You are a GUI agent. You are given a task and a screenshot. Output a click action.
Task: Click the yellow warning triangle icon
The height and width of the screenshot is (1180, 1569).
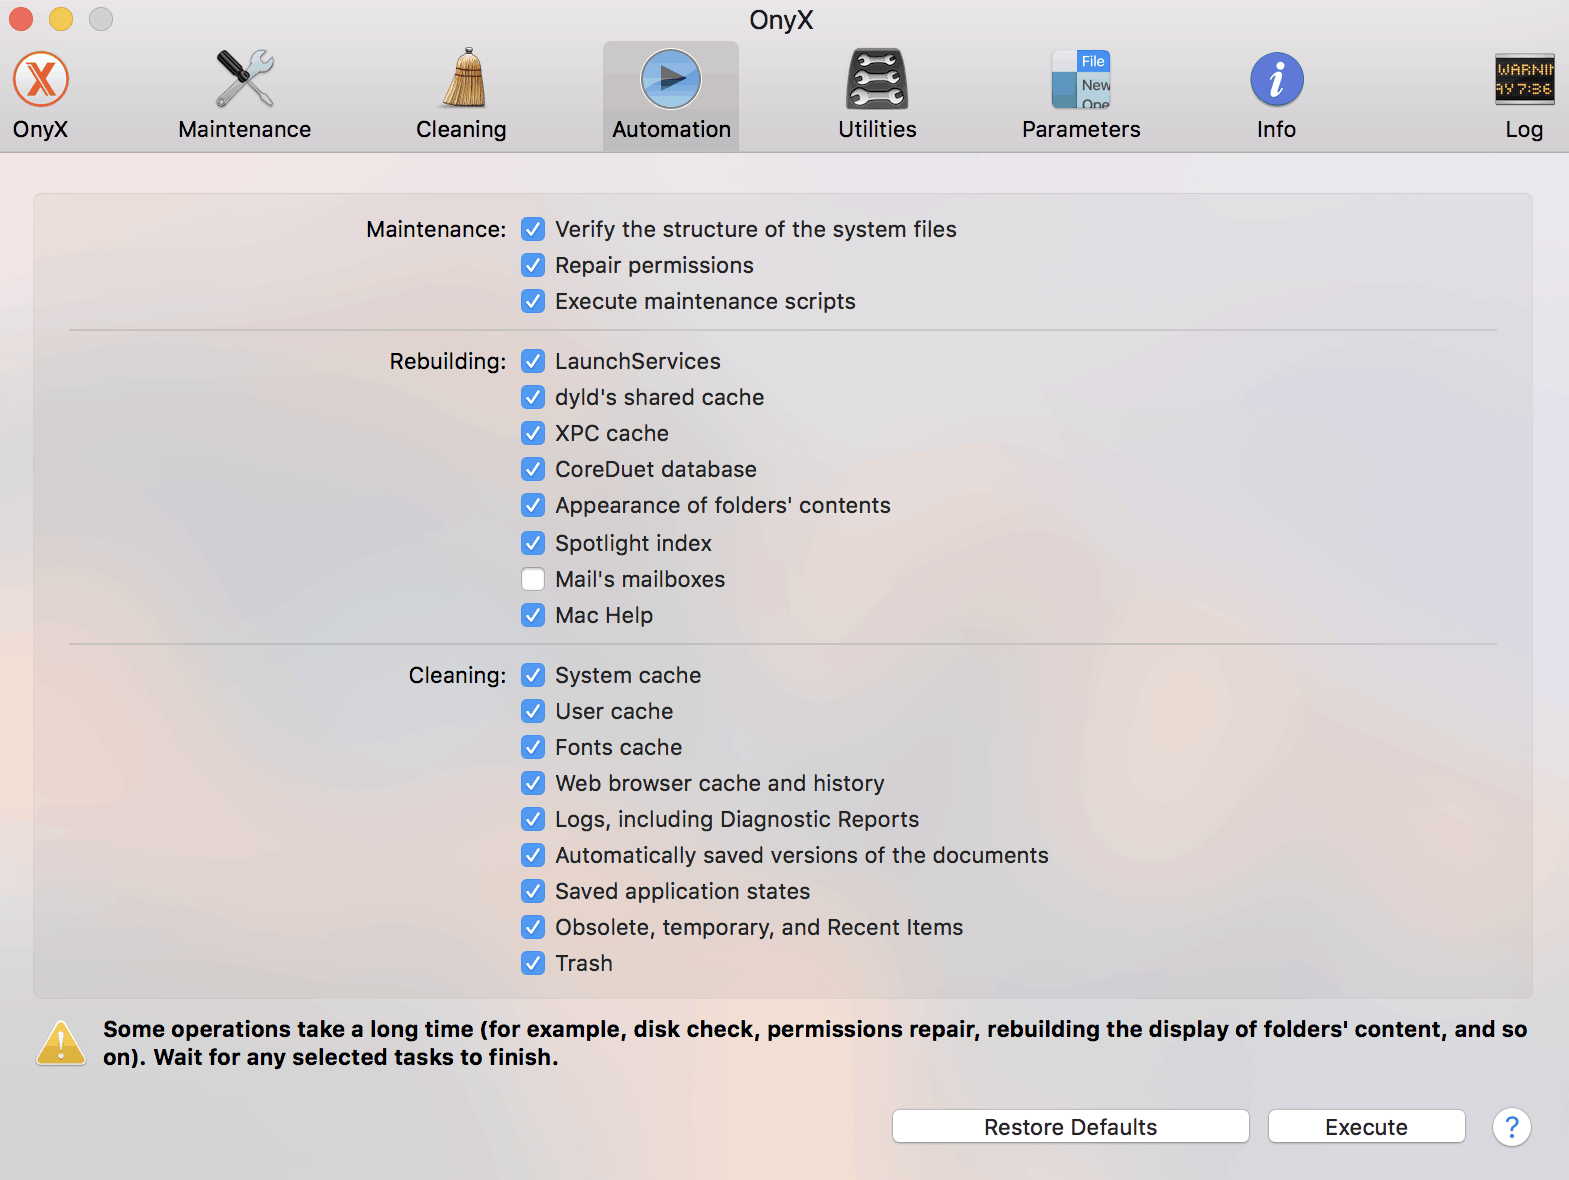[x=61, y=1043]
